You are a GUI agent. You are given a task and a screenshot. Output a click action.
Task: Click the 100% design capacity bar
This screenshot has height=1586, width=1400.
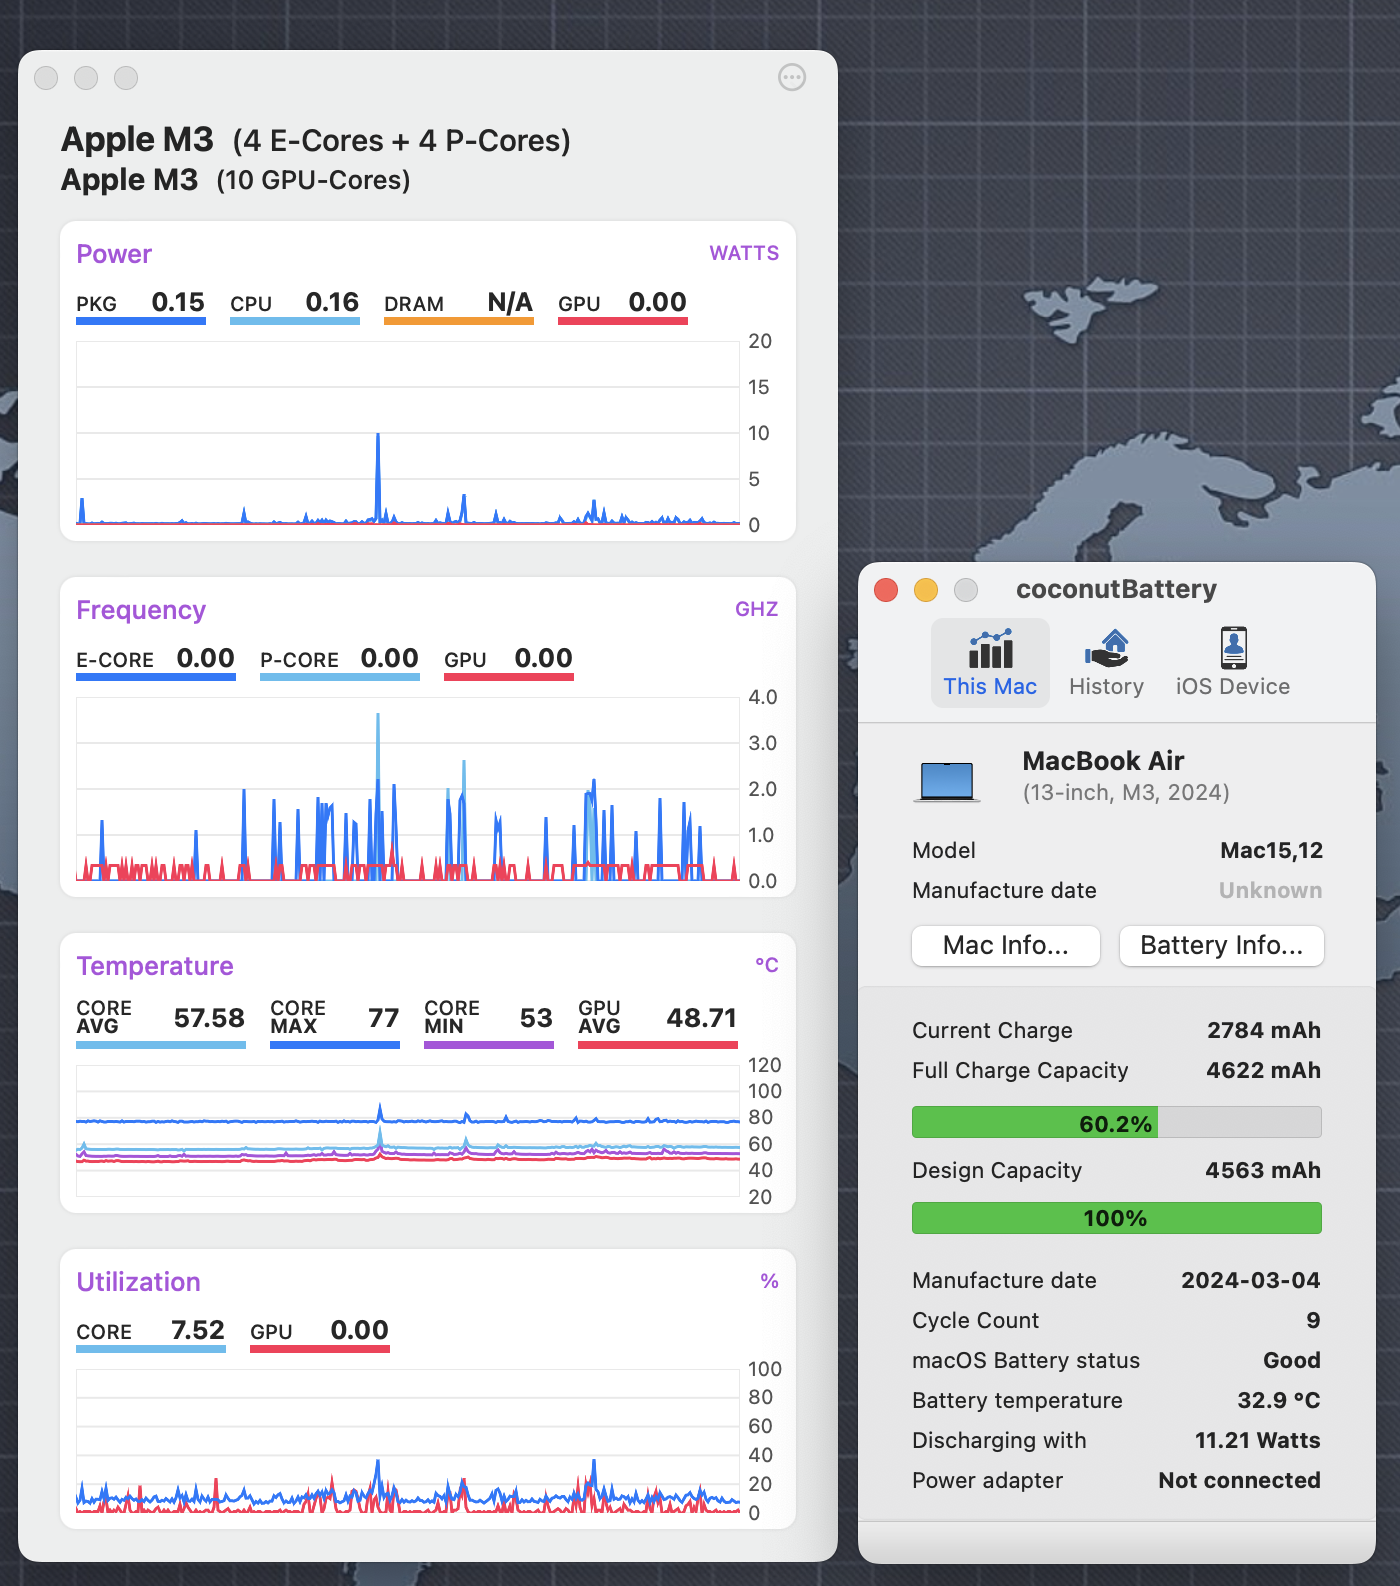(x=1116, y=1218)
